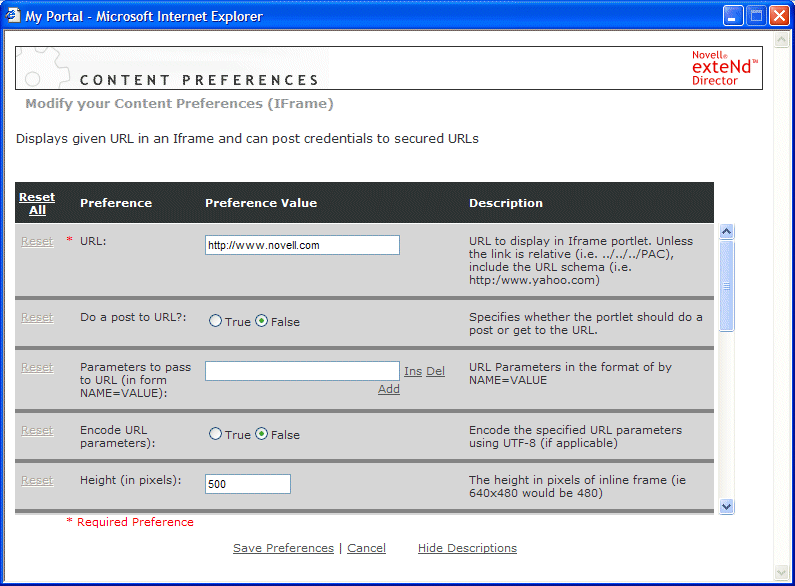
Task: Click the preferences list scrollbar thumb
Action: click(727, 286)
